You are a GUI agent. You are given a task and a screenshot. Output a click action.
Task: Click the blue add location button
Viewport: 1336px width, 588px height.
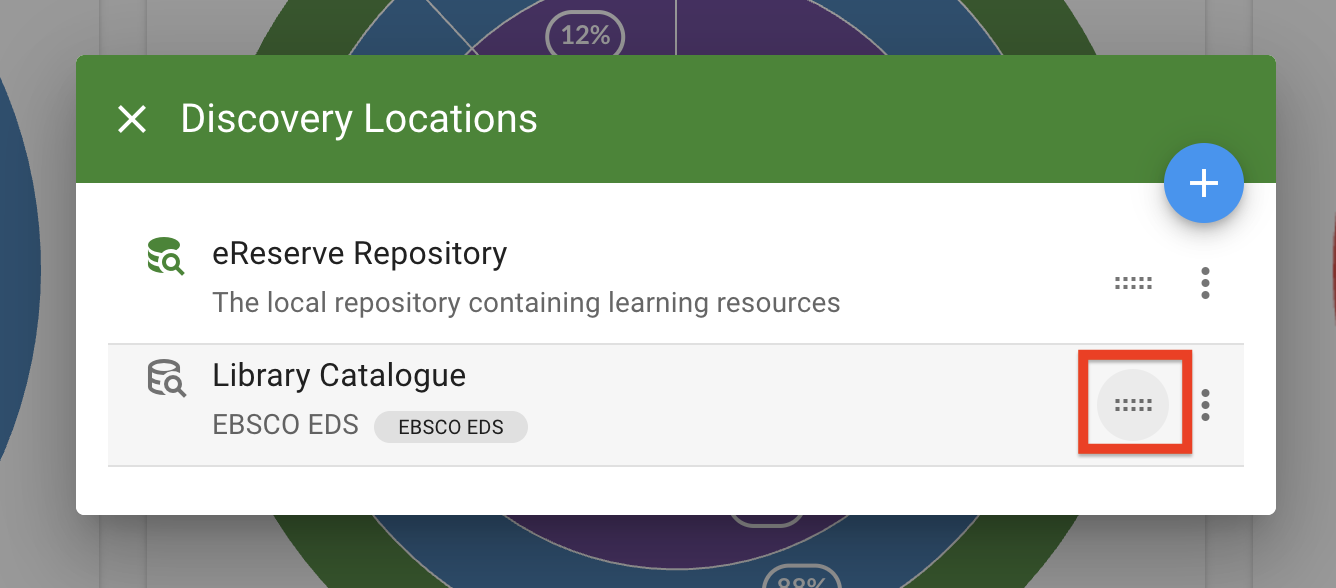(x=1203, y=184)
